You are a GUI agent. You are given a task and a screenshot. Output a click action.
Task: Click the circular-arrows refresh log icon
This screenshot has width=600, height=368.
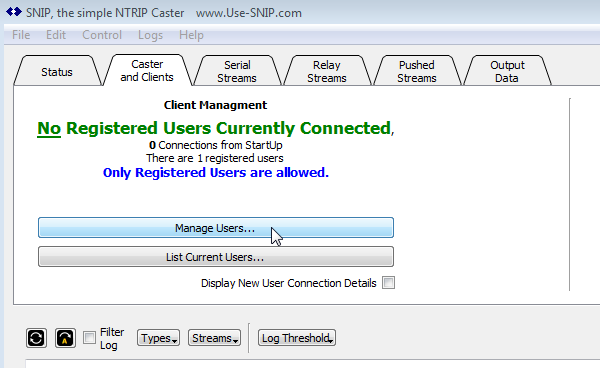pos(36,338)
